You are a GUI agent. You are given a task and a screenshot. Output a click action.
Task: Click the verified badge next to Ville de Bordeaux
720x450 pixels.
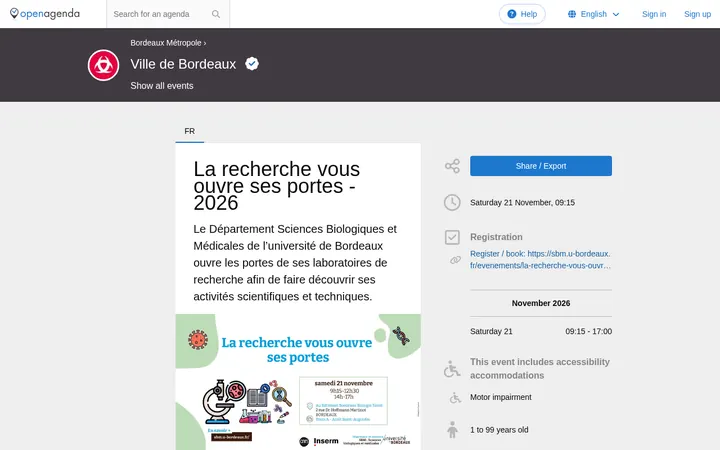click(x=252, y=63)
